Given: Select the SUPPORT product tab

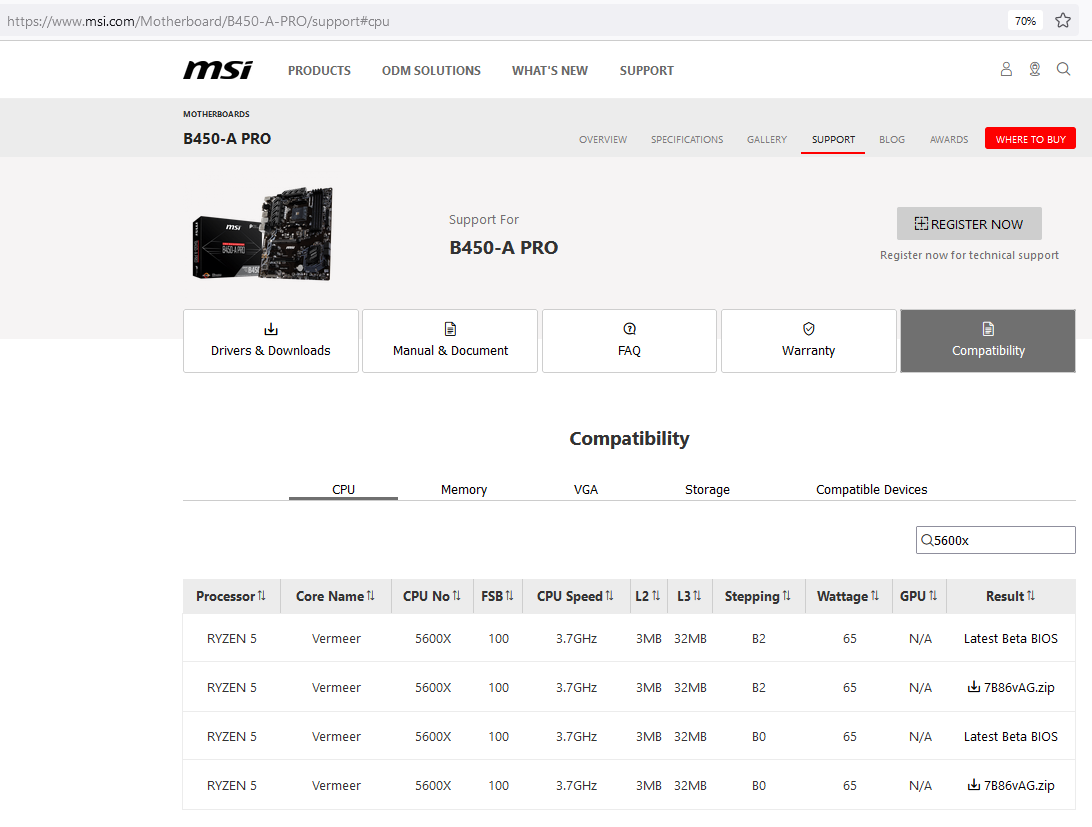Looking at the screenshot, I should coord(833,139).
